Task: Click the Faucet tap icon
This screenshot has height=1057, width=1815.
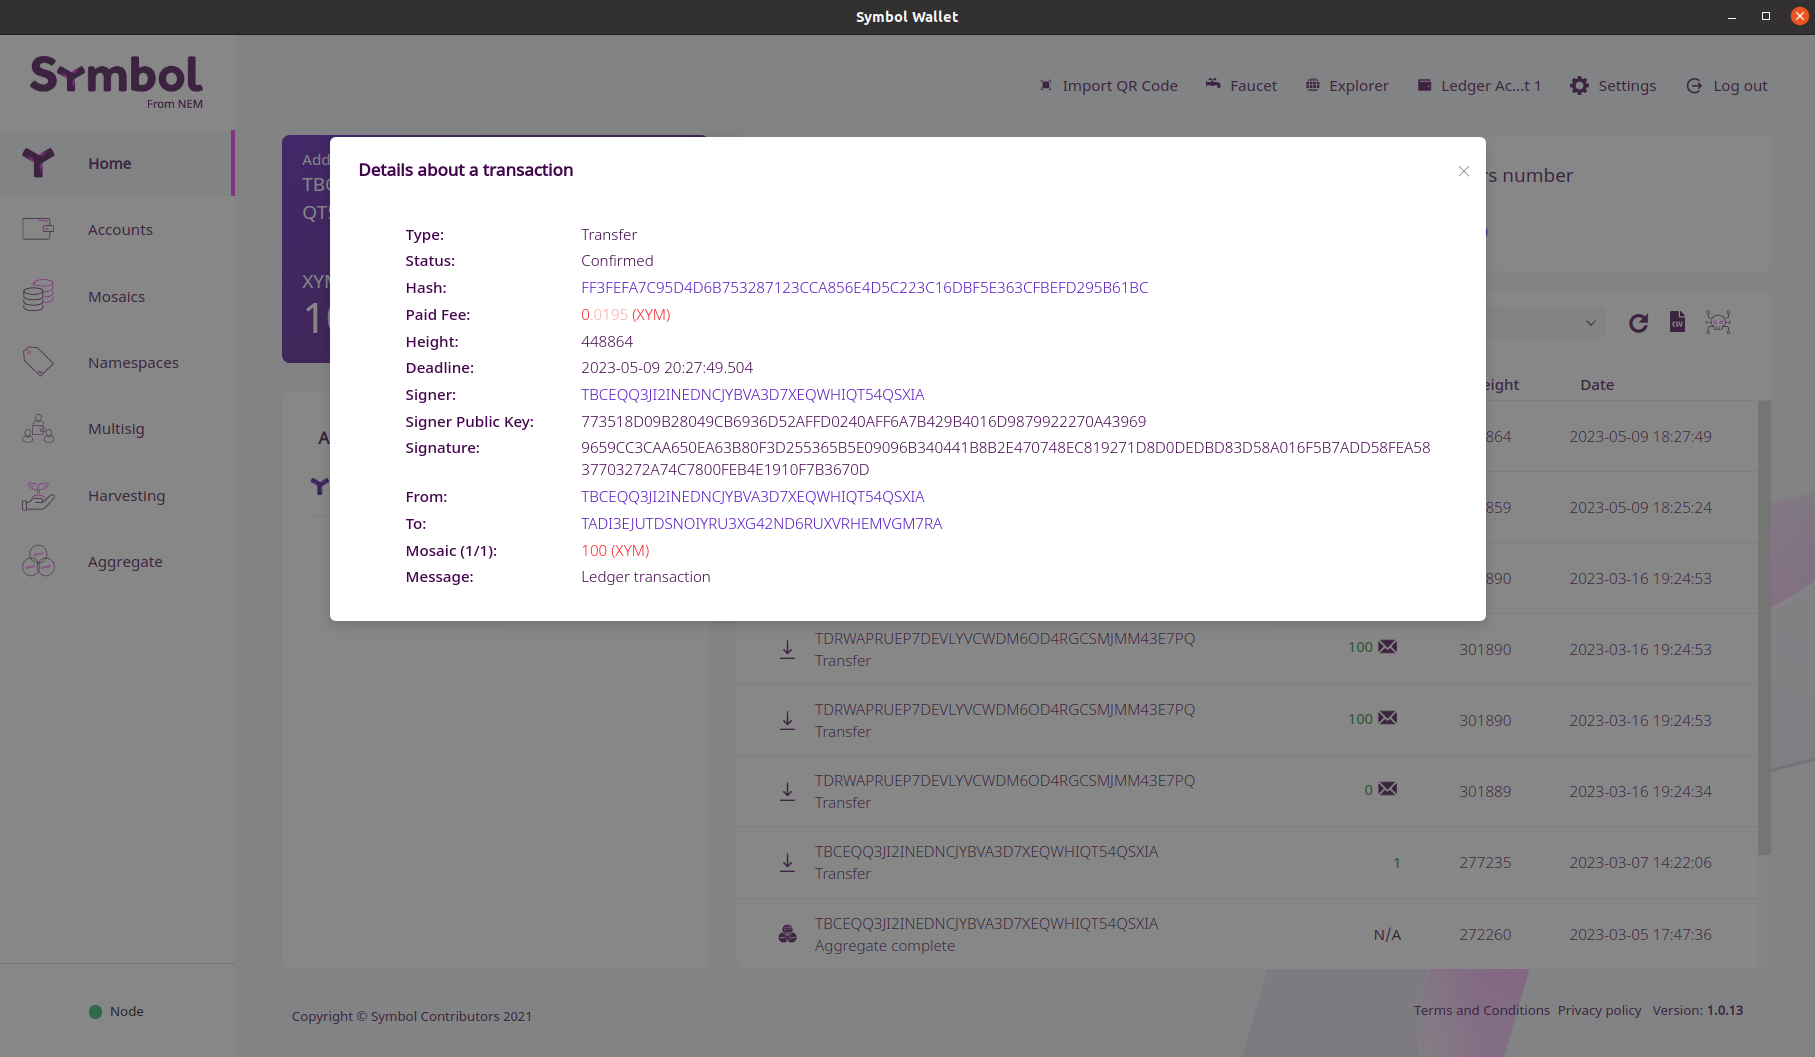Action: (x=1213, y=84)
